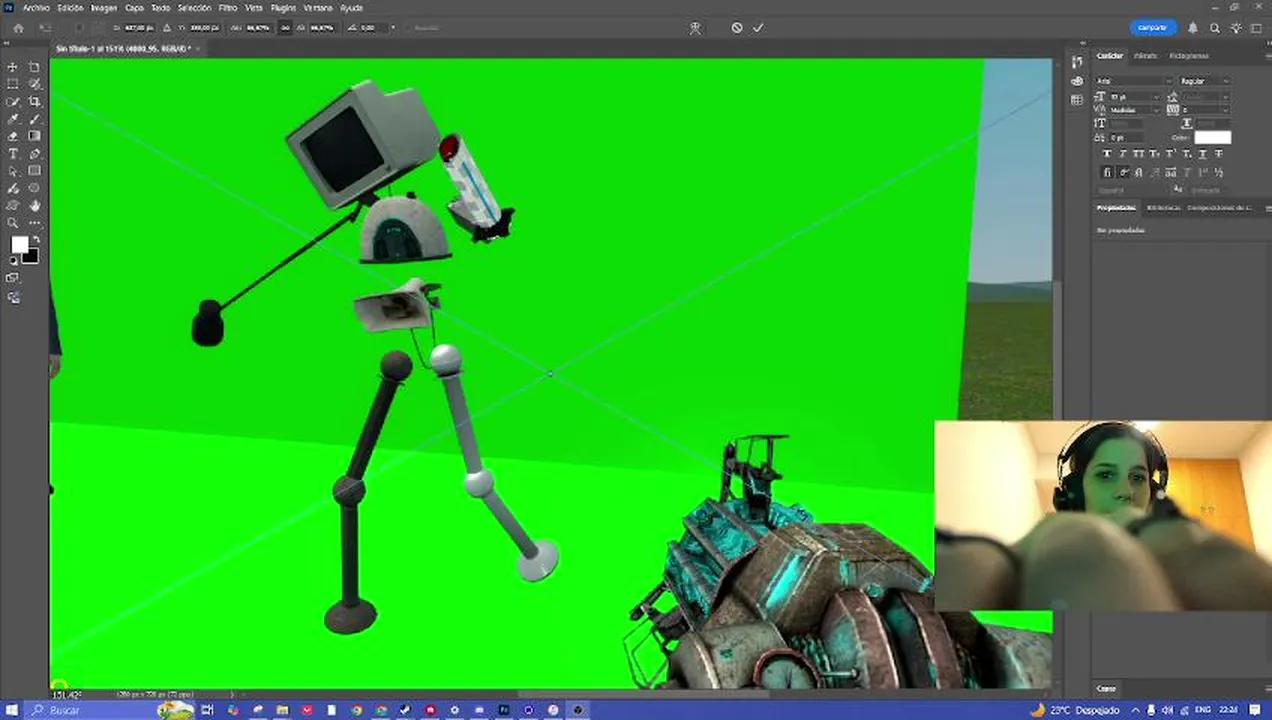
Task: Open the Edición menu
Action: [71, 7]
